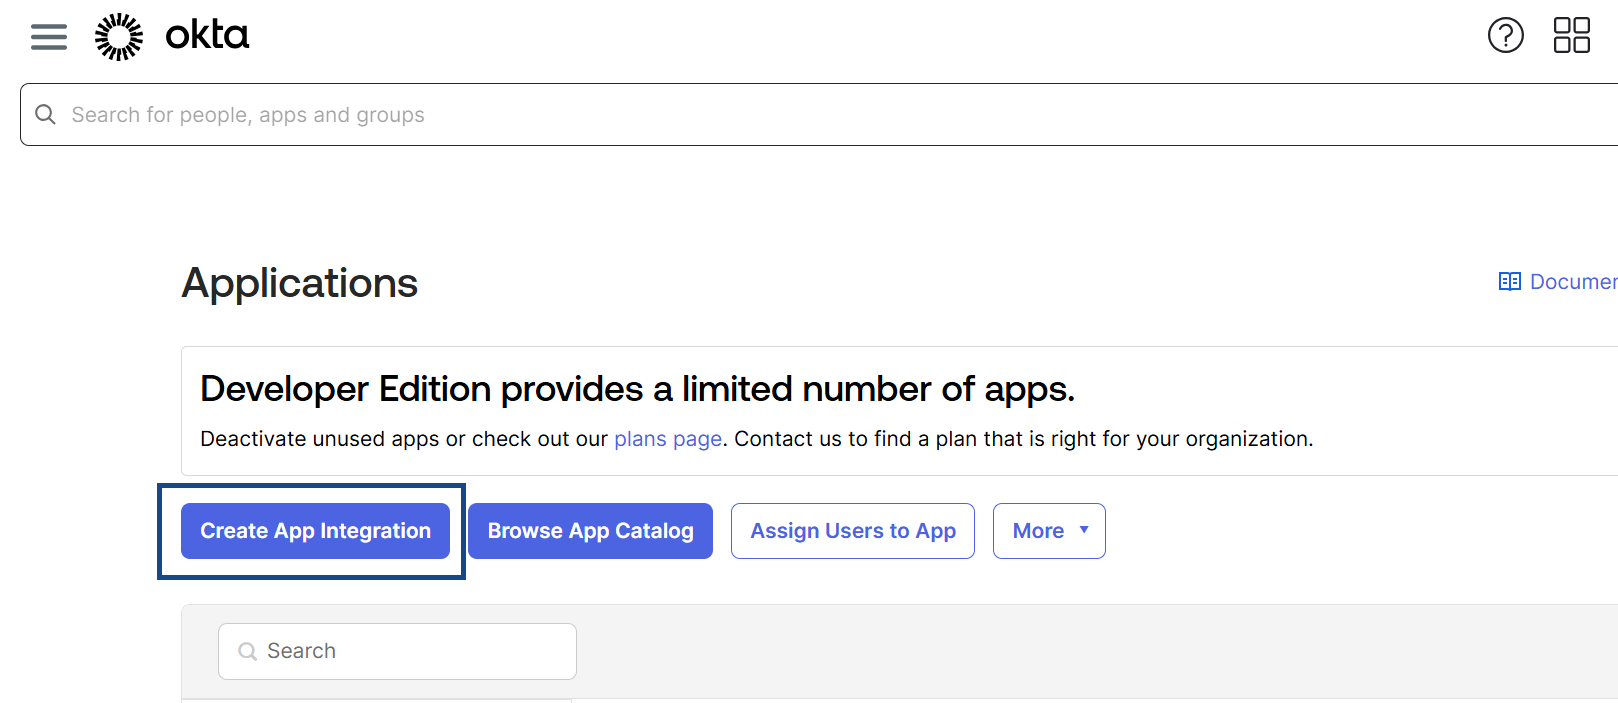The width and height of the screenshot is (1618, 703).
Task: Click the Okta sunburst logo
Action: tap(119, 37)
